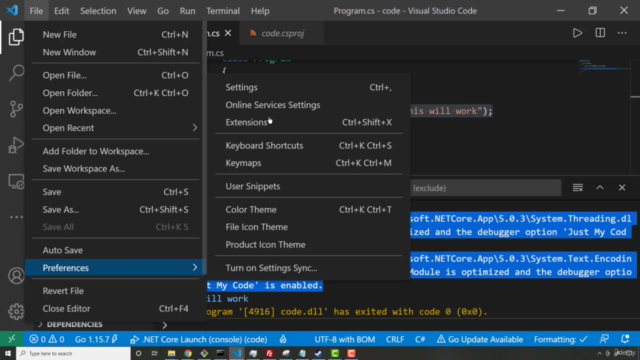Open the Terminal menu
The width and height of the screenshot is (640, 360).
[x=223, y=11]
